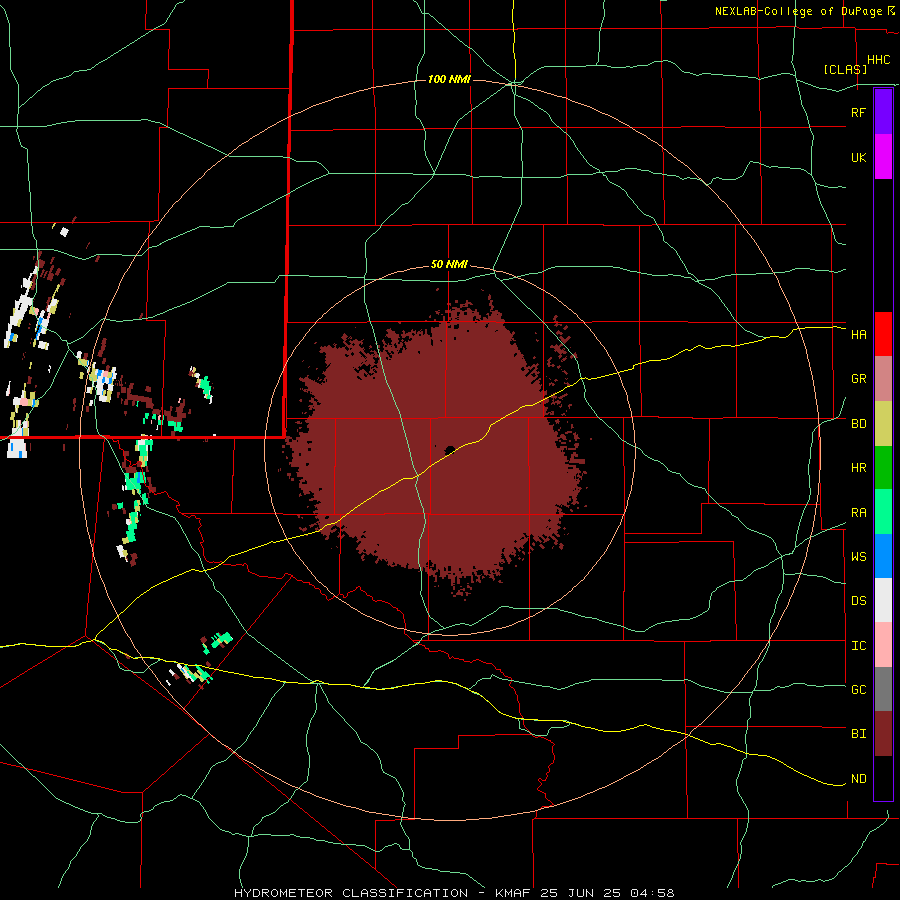Click the WS legend label
This screenshot has width=900, height=900.
(858, 557)
